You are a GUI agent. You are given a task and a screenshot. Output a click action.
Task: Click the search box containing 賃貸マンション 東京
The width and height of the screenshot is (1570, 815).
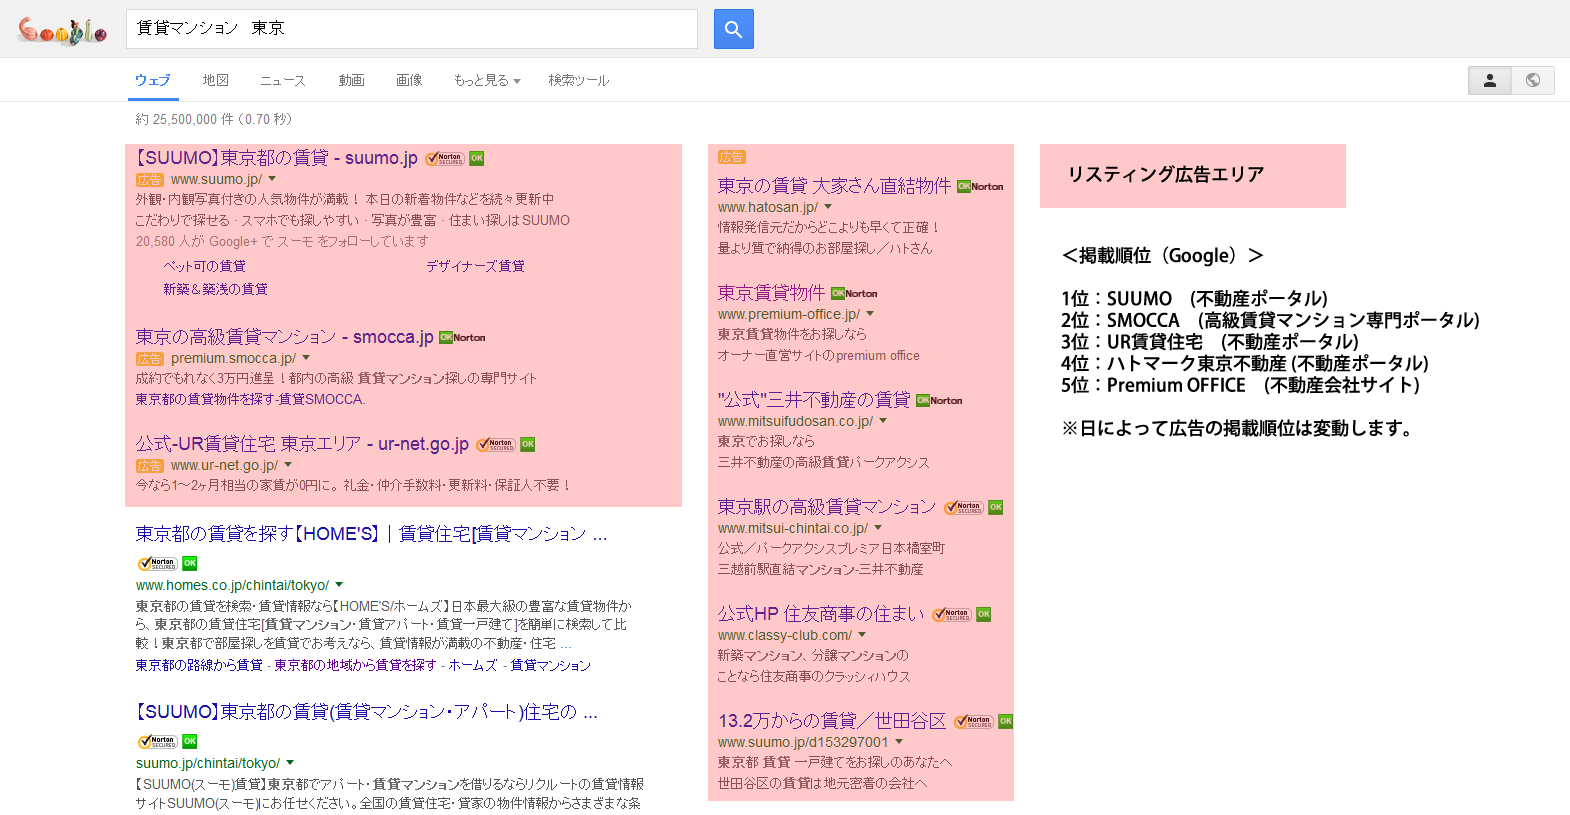point(412,29)
